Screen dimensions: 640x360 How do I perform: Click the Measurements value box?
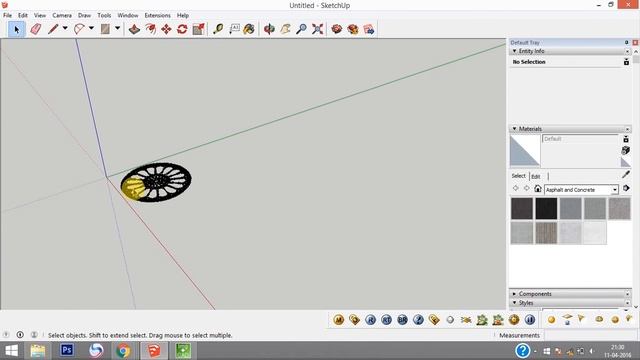pyautogui.click(x=591, y=335)
